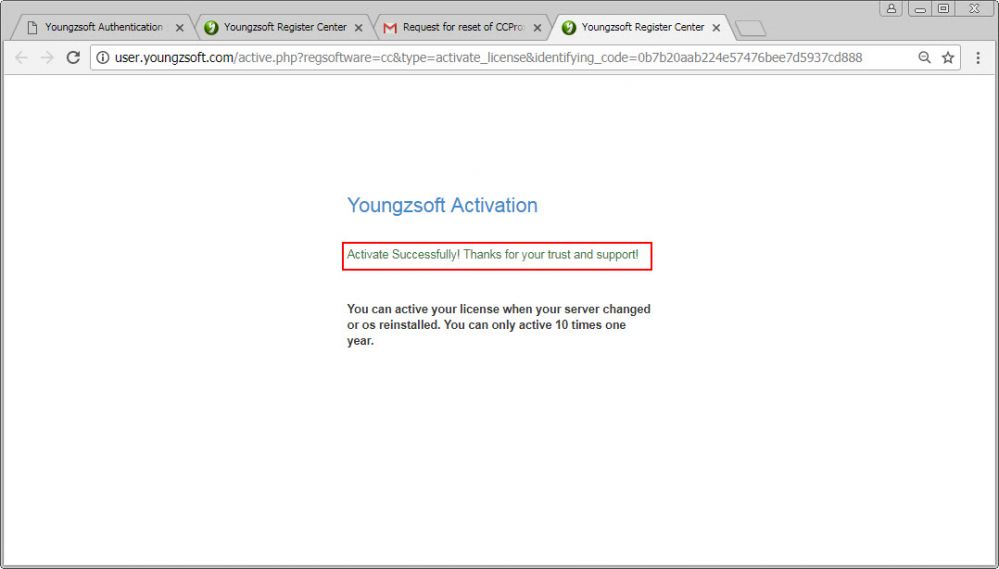This screenshot has width=999, height=569.
Task: Maximize the Chrome window
Action: click(x=944, y=8)
